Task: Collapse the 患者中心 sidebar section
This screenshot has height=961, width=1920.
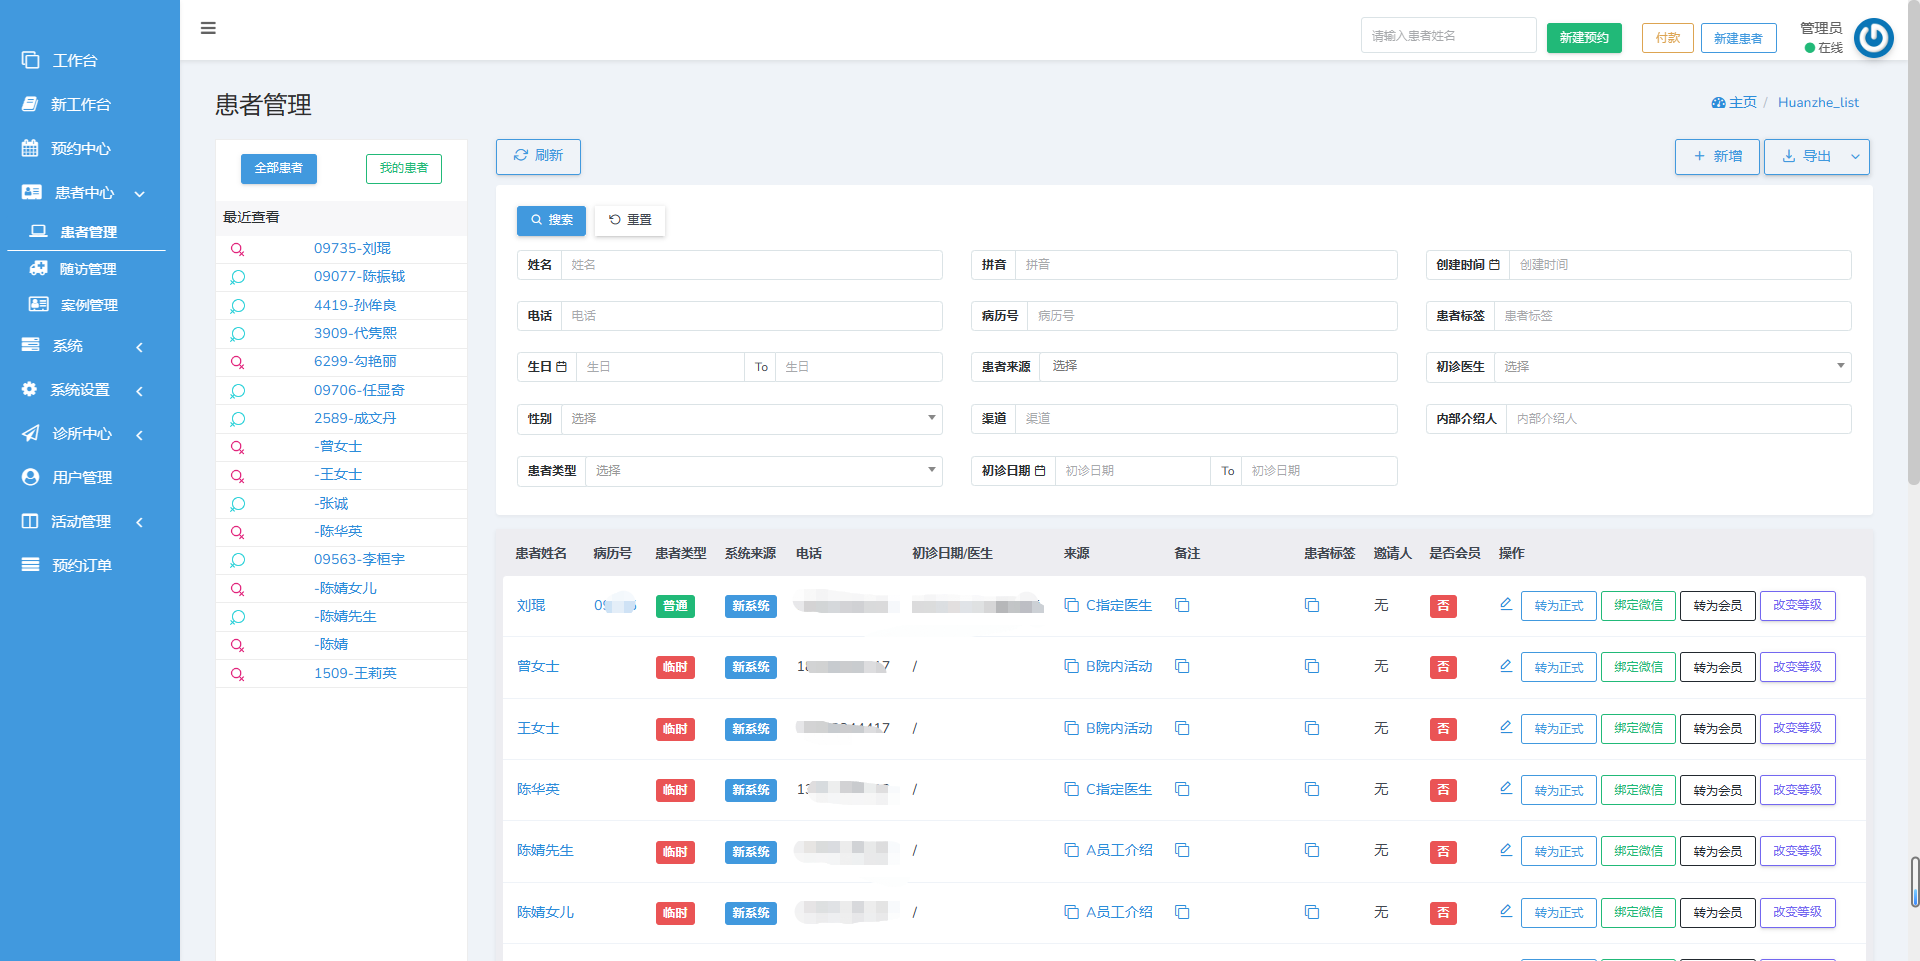Action: 84,193
